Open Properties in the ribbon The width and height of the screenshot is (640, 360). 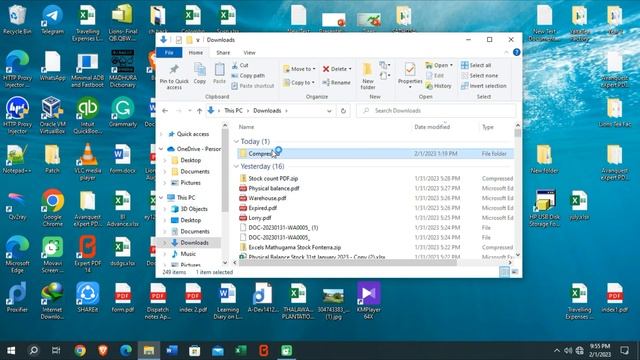coord(410,74)
